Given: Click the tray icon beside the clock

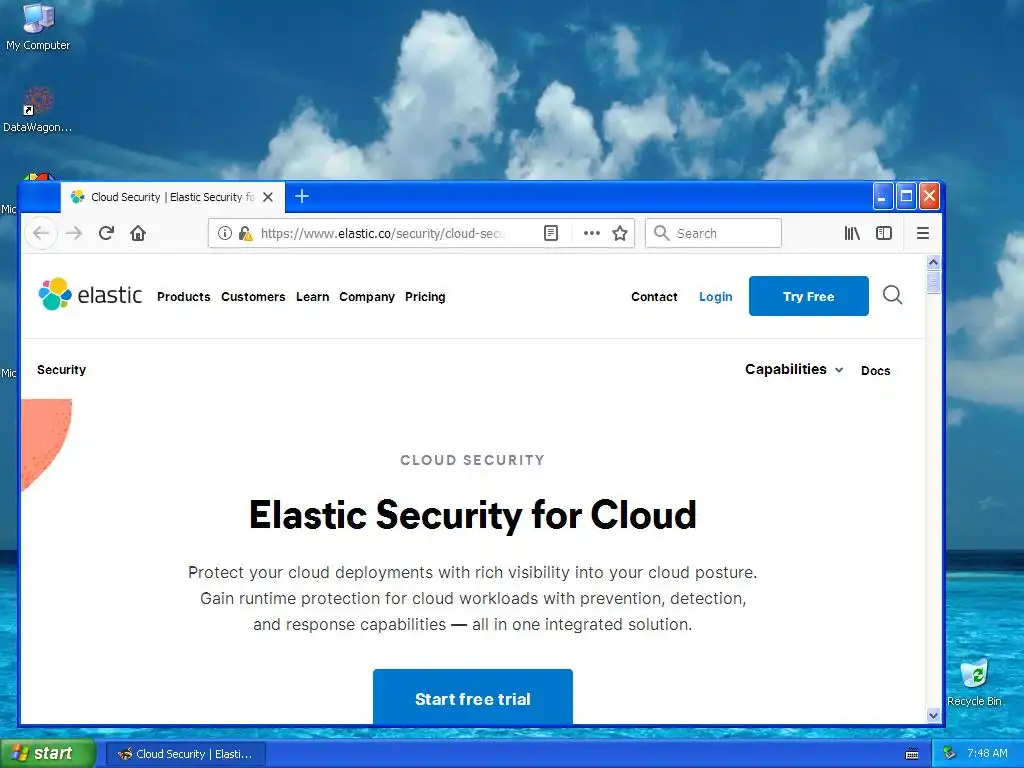Looking at the screenshot, I should [x=950, y=754].
